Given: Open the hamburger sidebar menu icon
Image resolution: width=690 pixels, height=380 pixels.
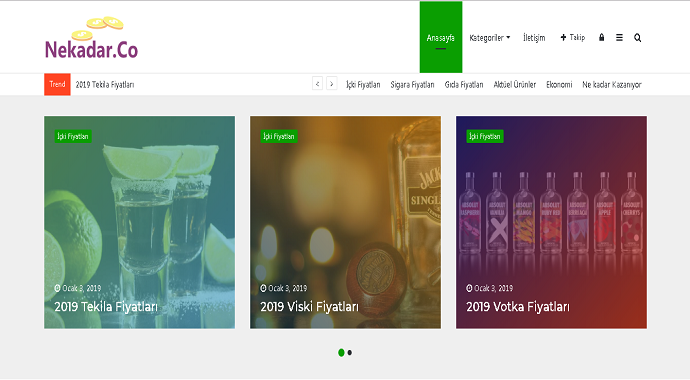Looking at the screenshot, I should coord(619,38).
